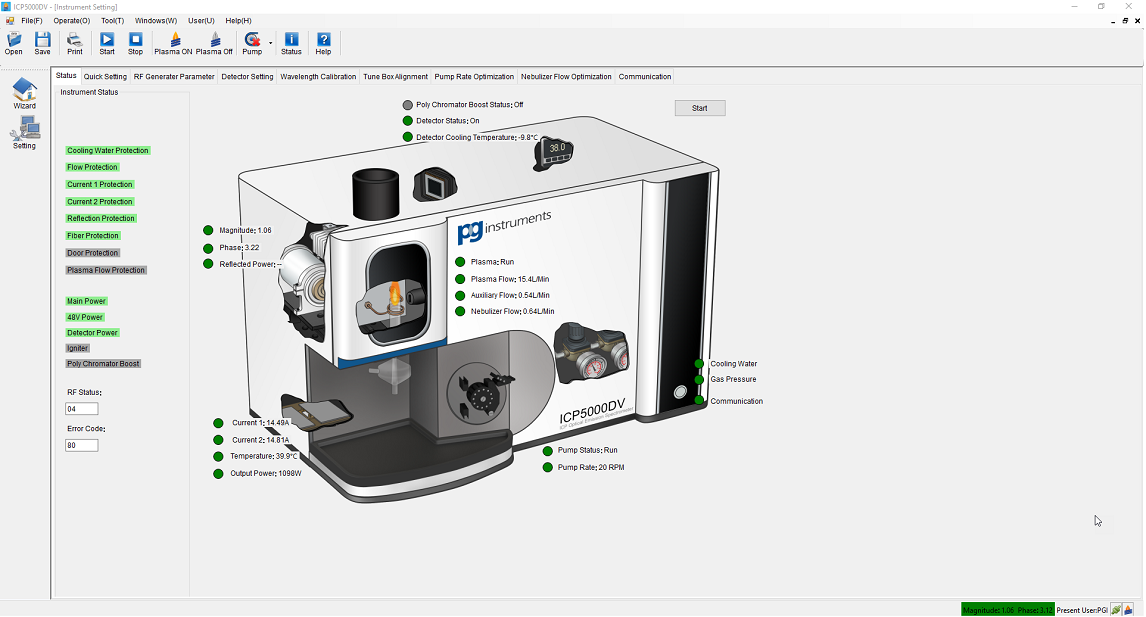
Task: Click the Magnitude indicator dot
Action: tap(208, 230)
